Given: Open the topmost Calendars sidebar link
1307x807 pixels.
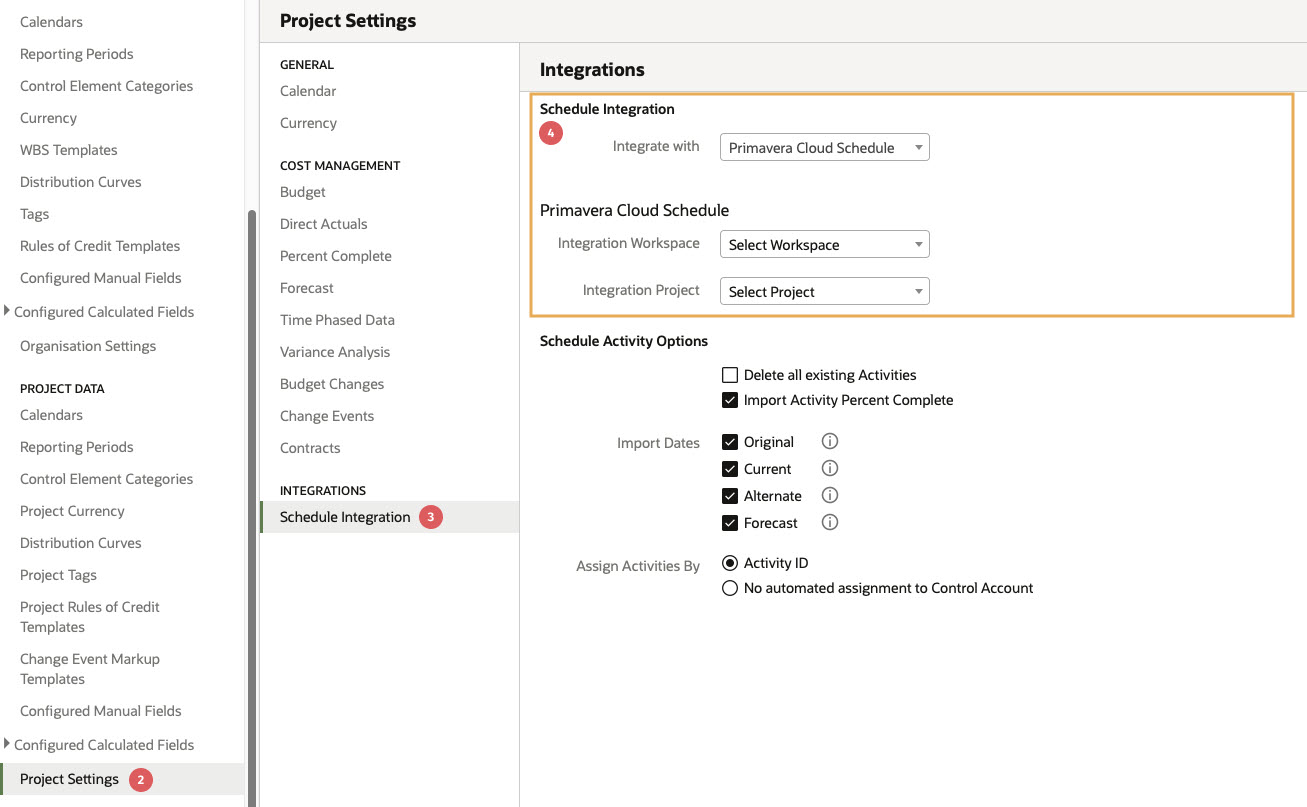Looking at the screenshot, I should click(51, 22).
